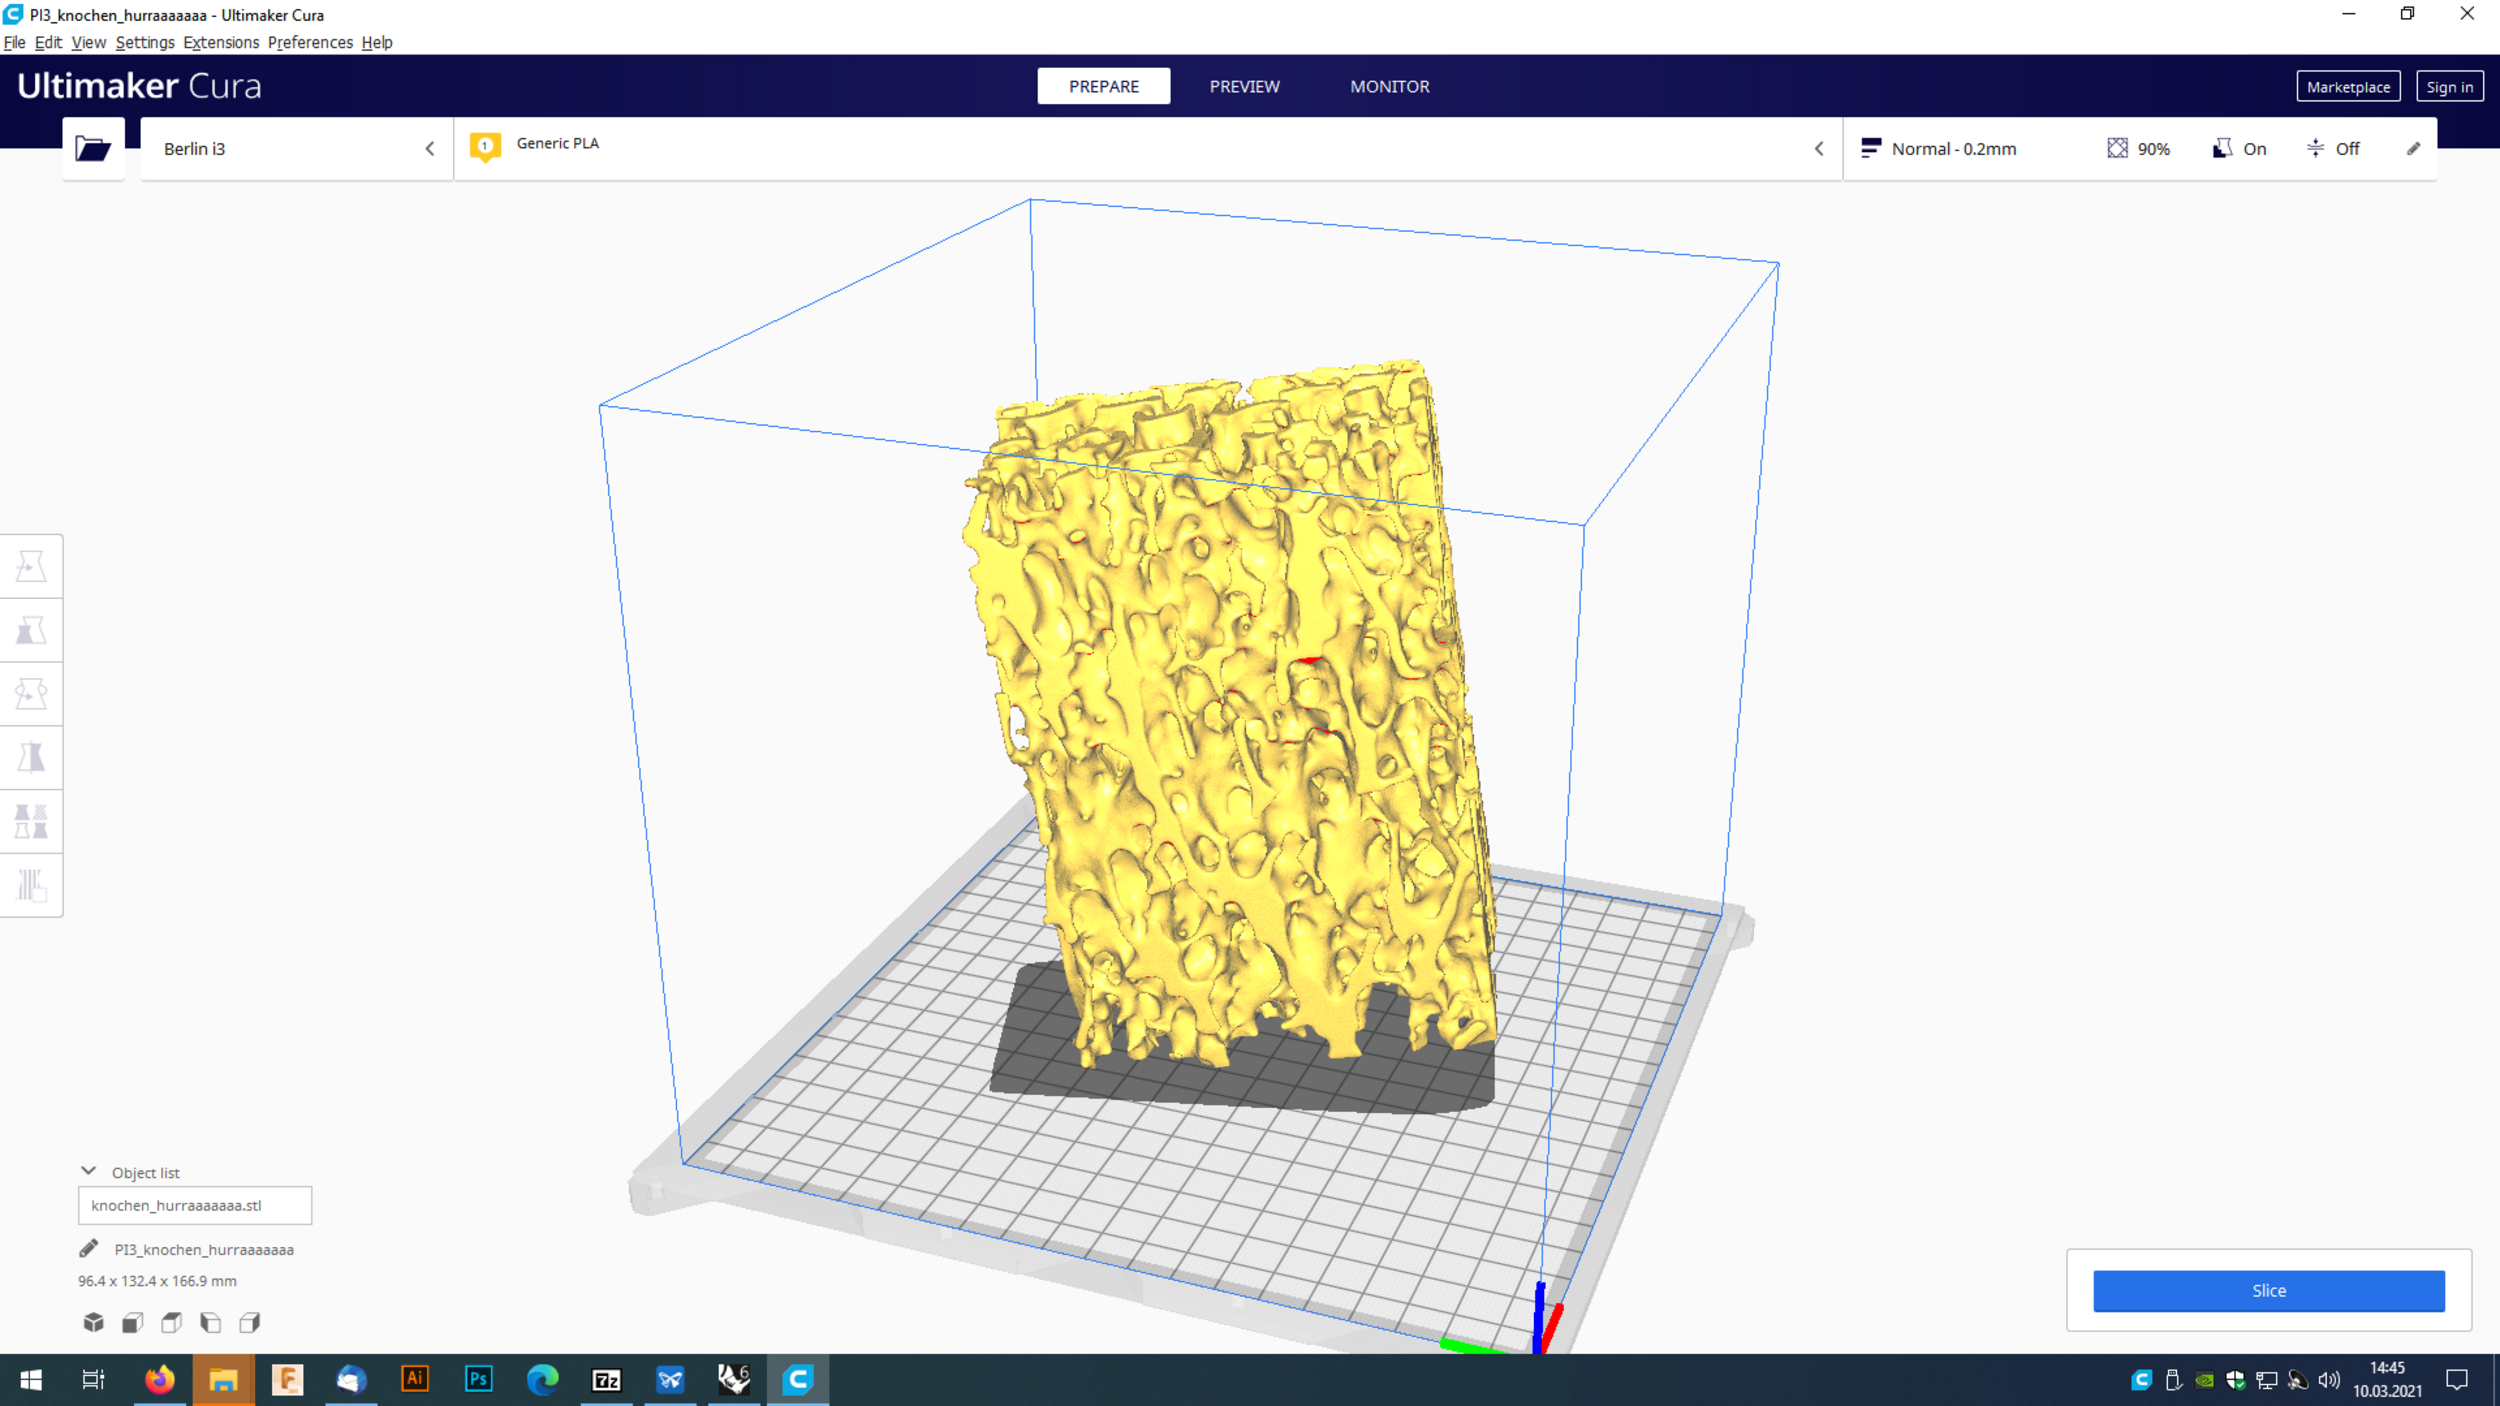Select the Rotate tool in left toolbar

pyautogui.click(x=31, y=694)
